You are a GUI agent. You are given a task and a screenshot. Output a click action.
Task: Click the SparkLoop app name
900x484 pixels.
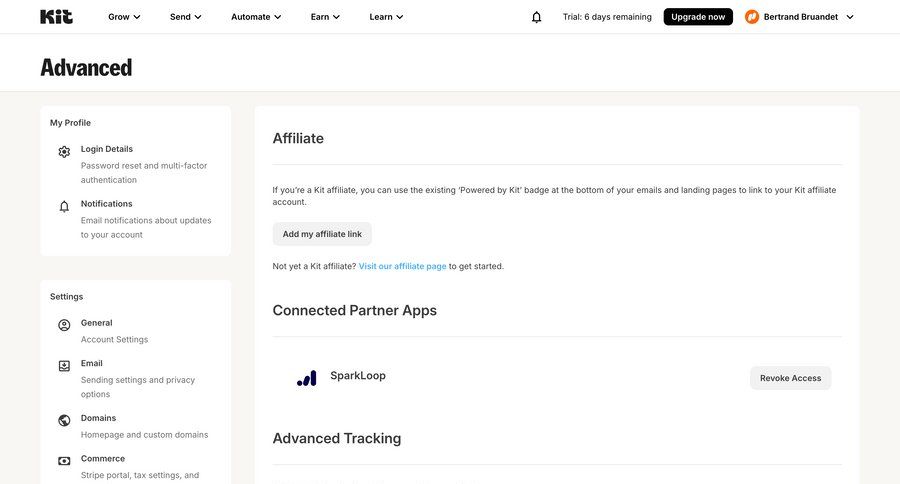click(358, 375)
